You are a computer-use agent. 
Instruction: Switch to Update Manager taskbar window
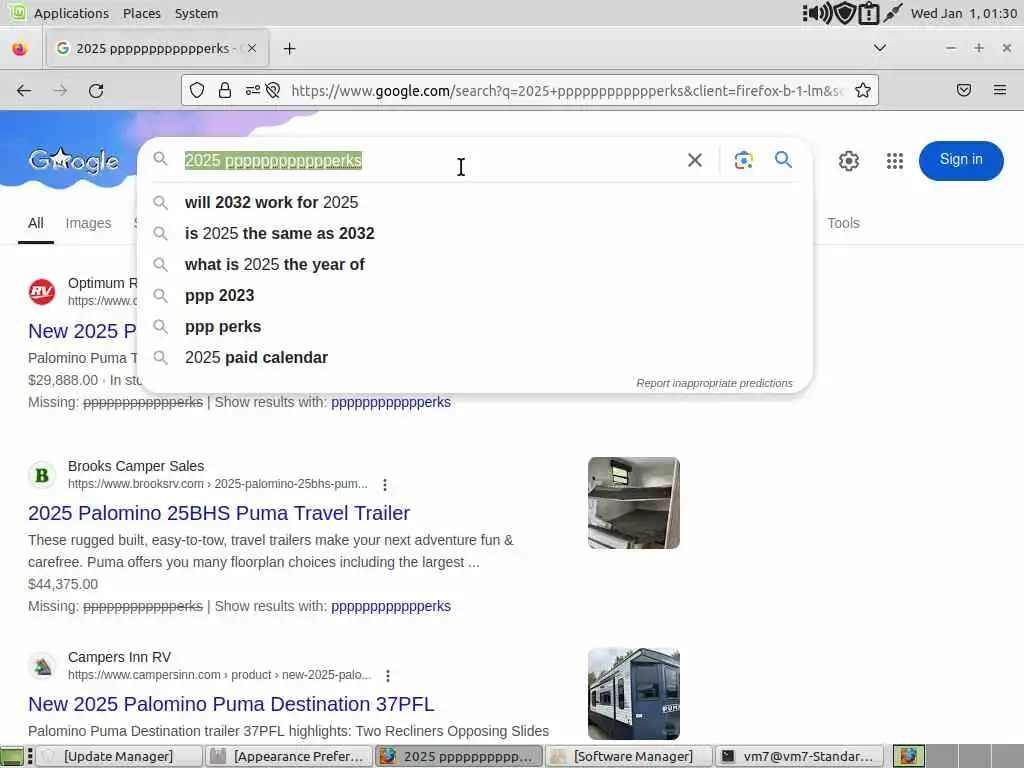point(118,756)
